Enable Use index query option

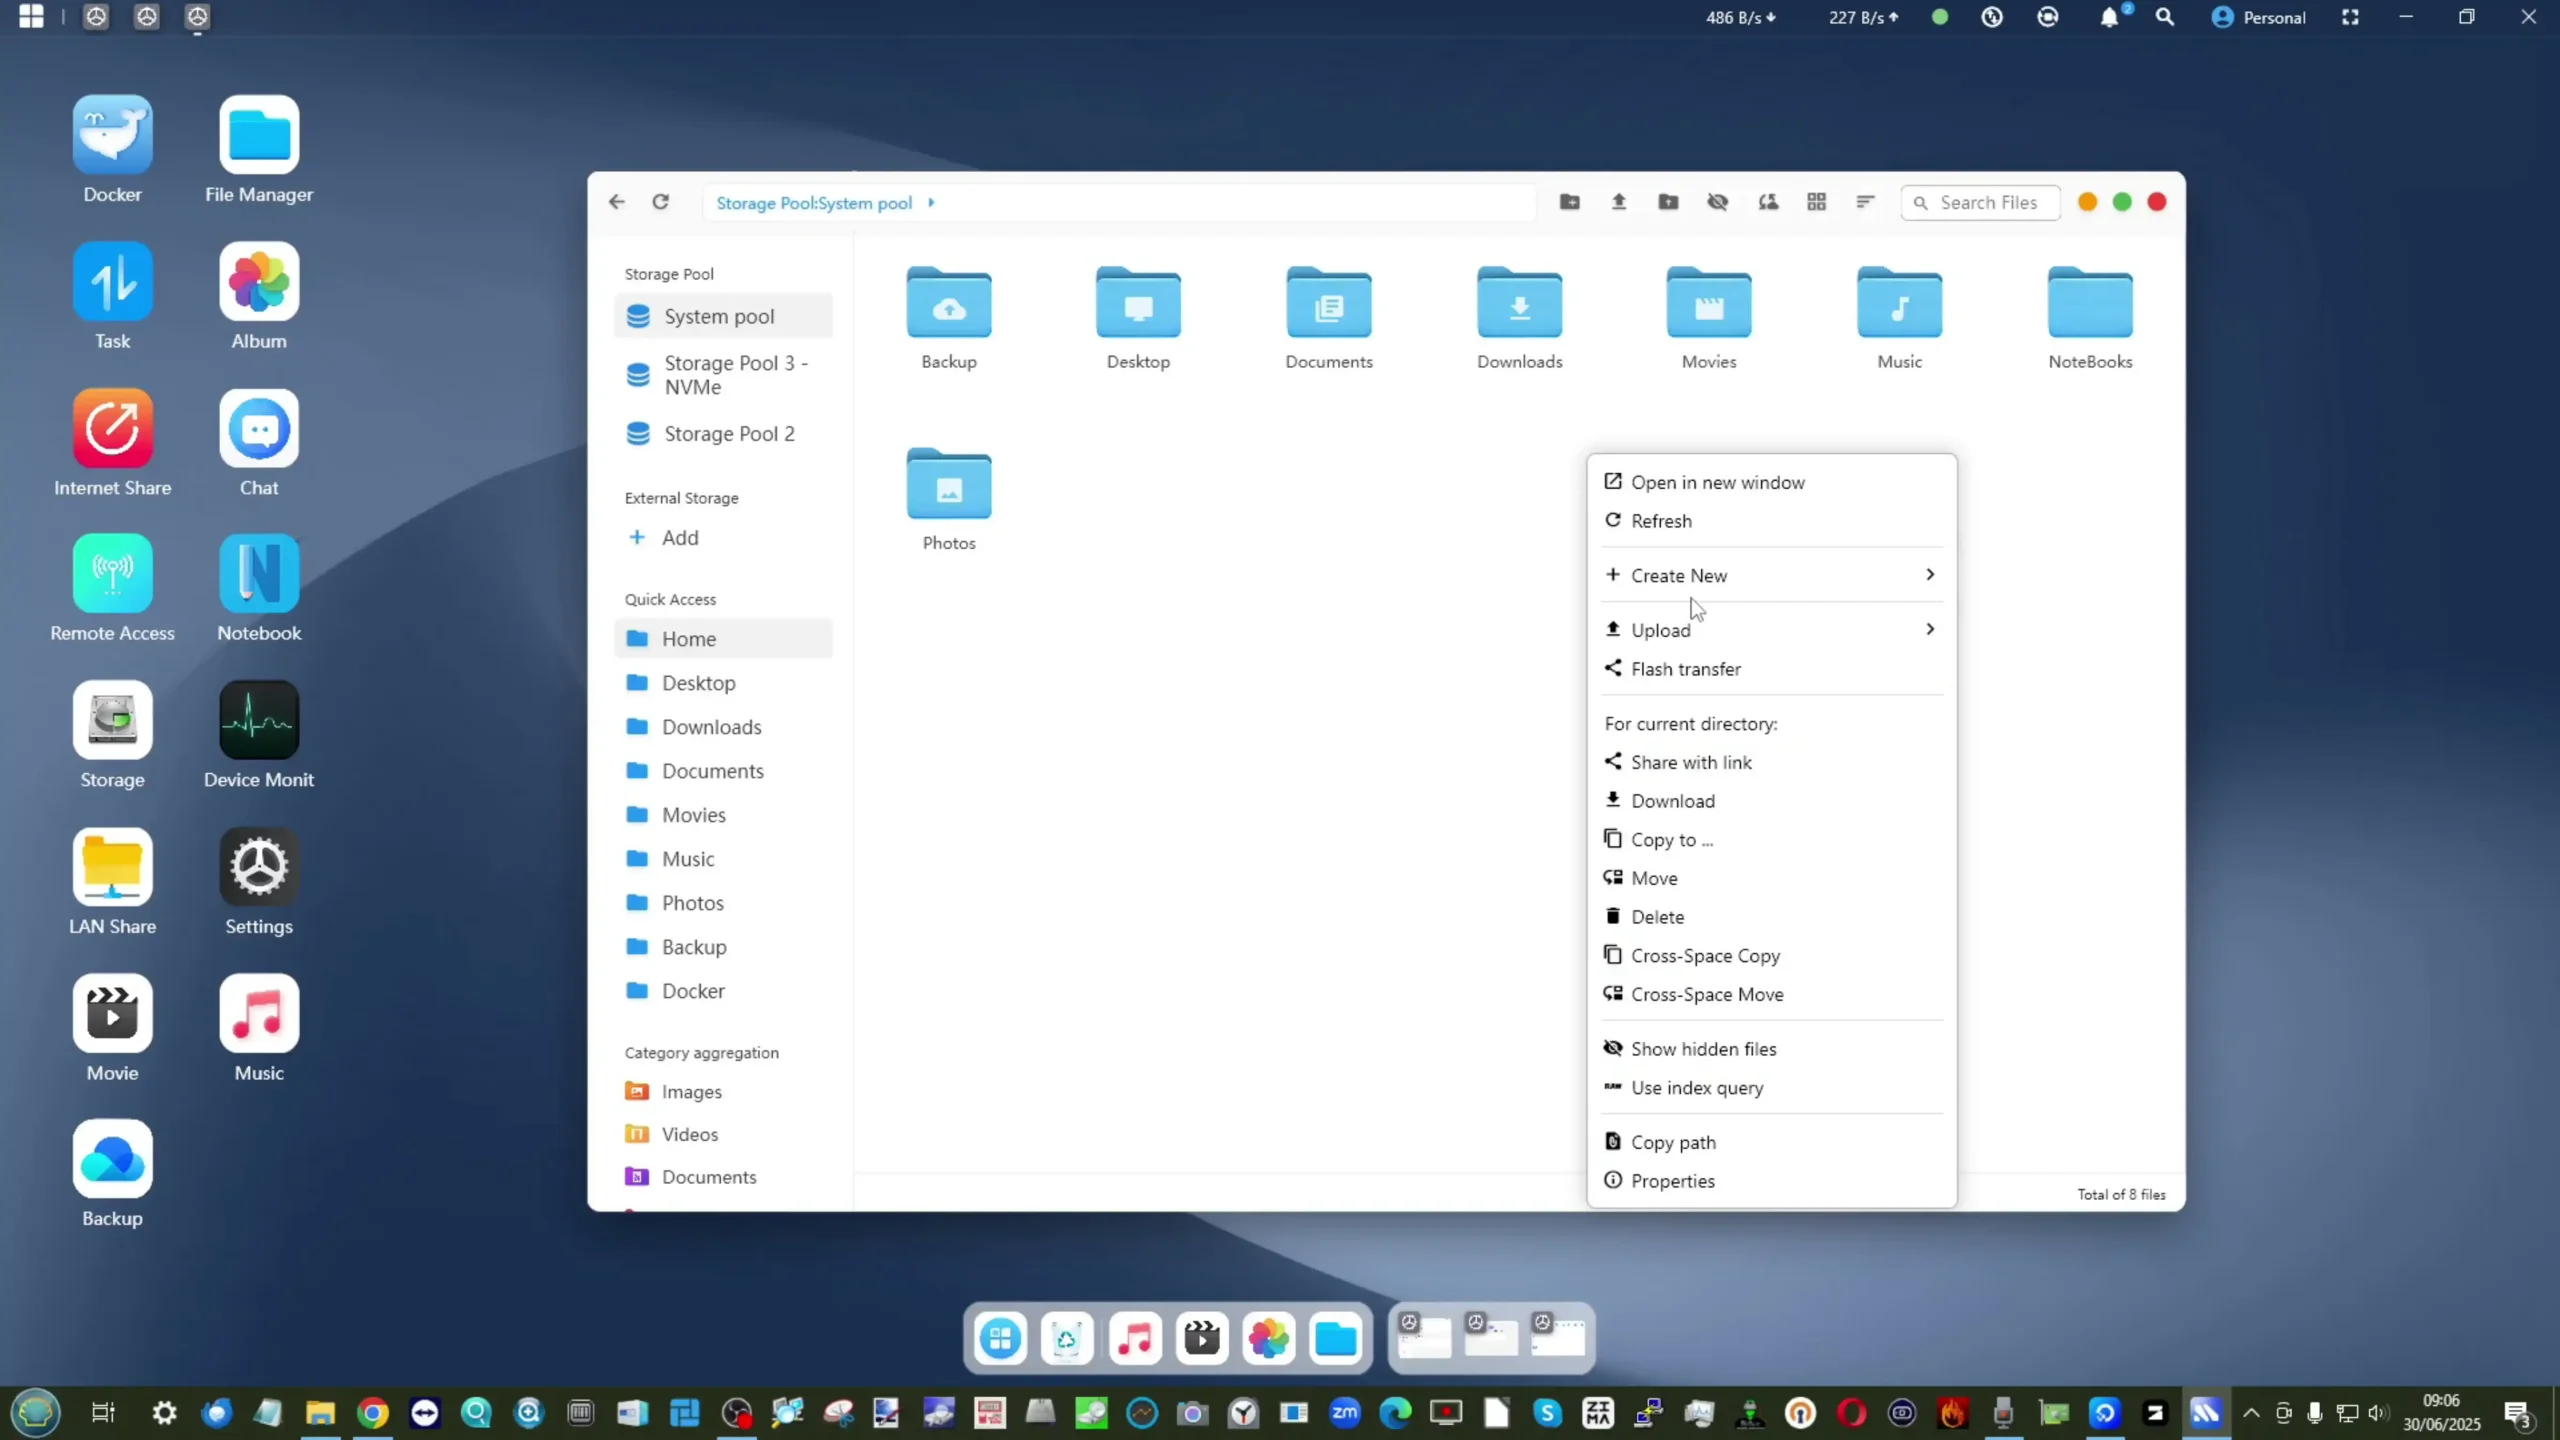(x=1772, y=1088)
